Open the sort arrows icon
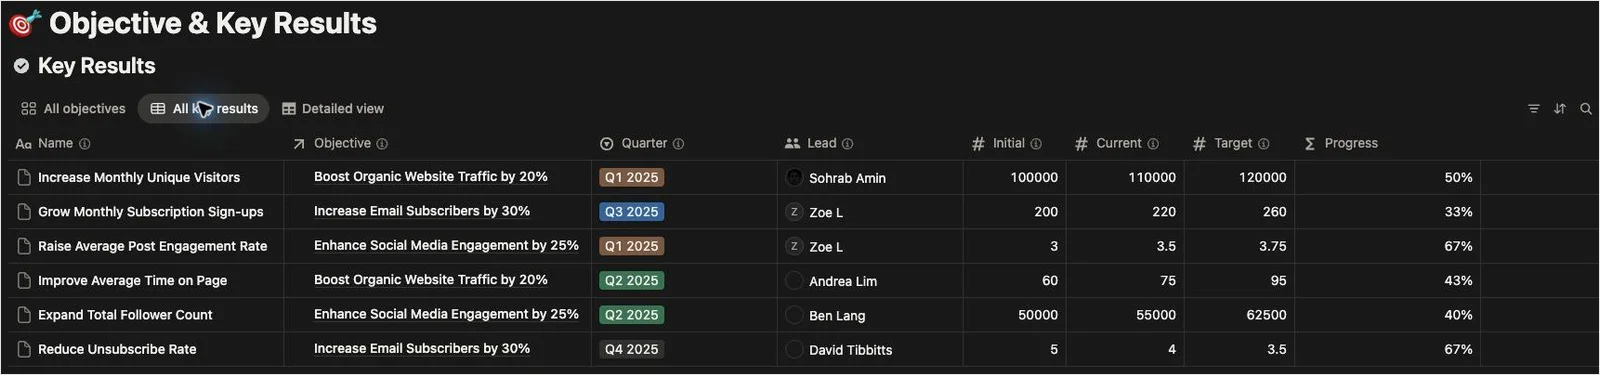 (1560, 109)
